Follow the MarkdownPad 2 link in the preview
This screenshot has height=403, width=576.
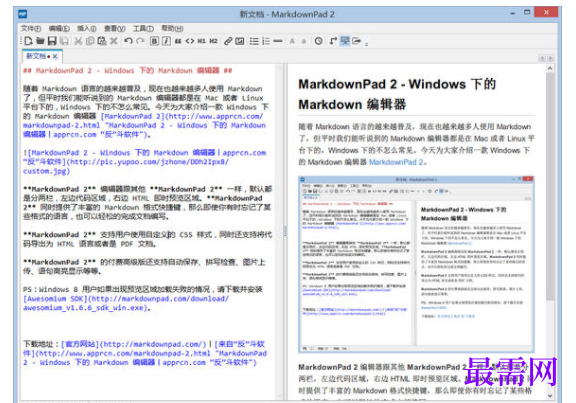(x=396, y=162)
